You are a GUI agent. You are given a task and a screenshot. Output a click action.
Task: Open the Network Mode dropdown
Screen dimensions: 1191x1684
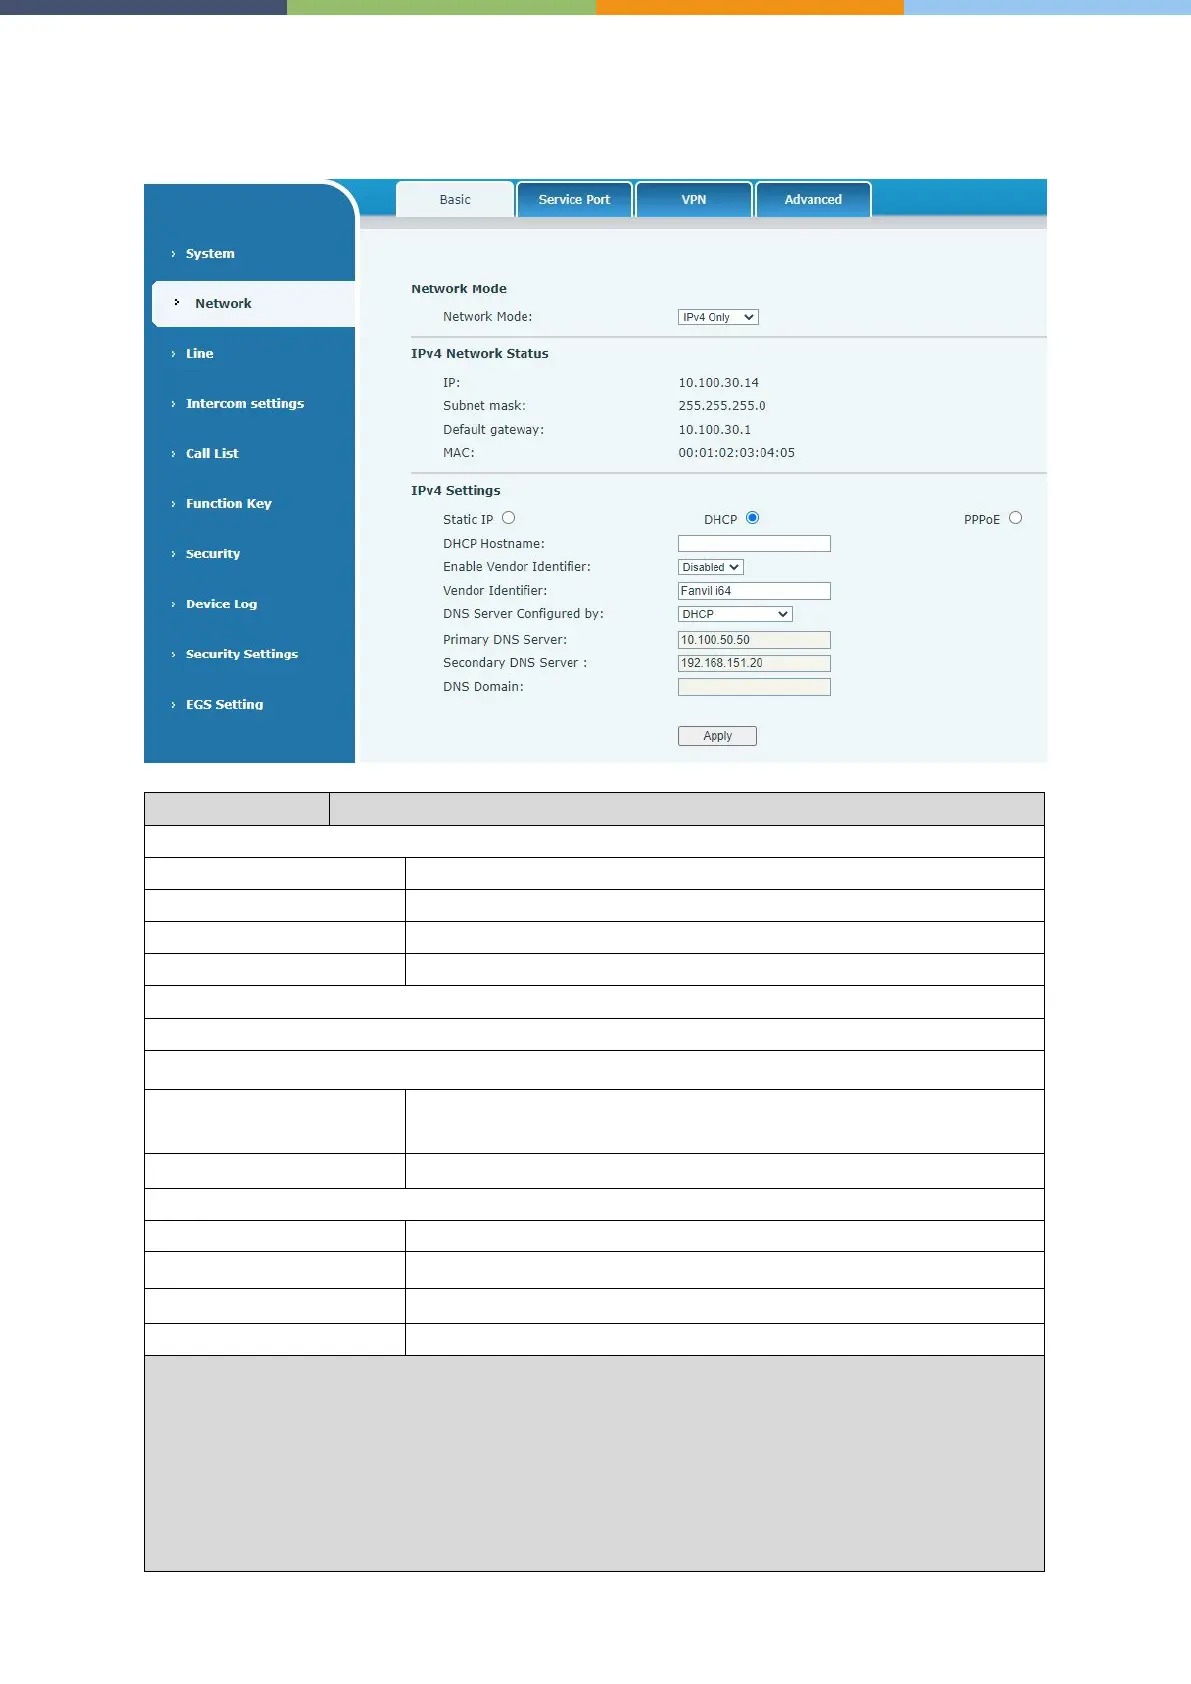(718, 317)
